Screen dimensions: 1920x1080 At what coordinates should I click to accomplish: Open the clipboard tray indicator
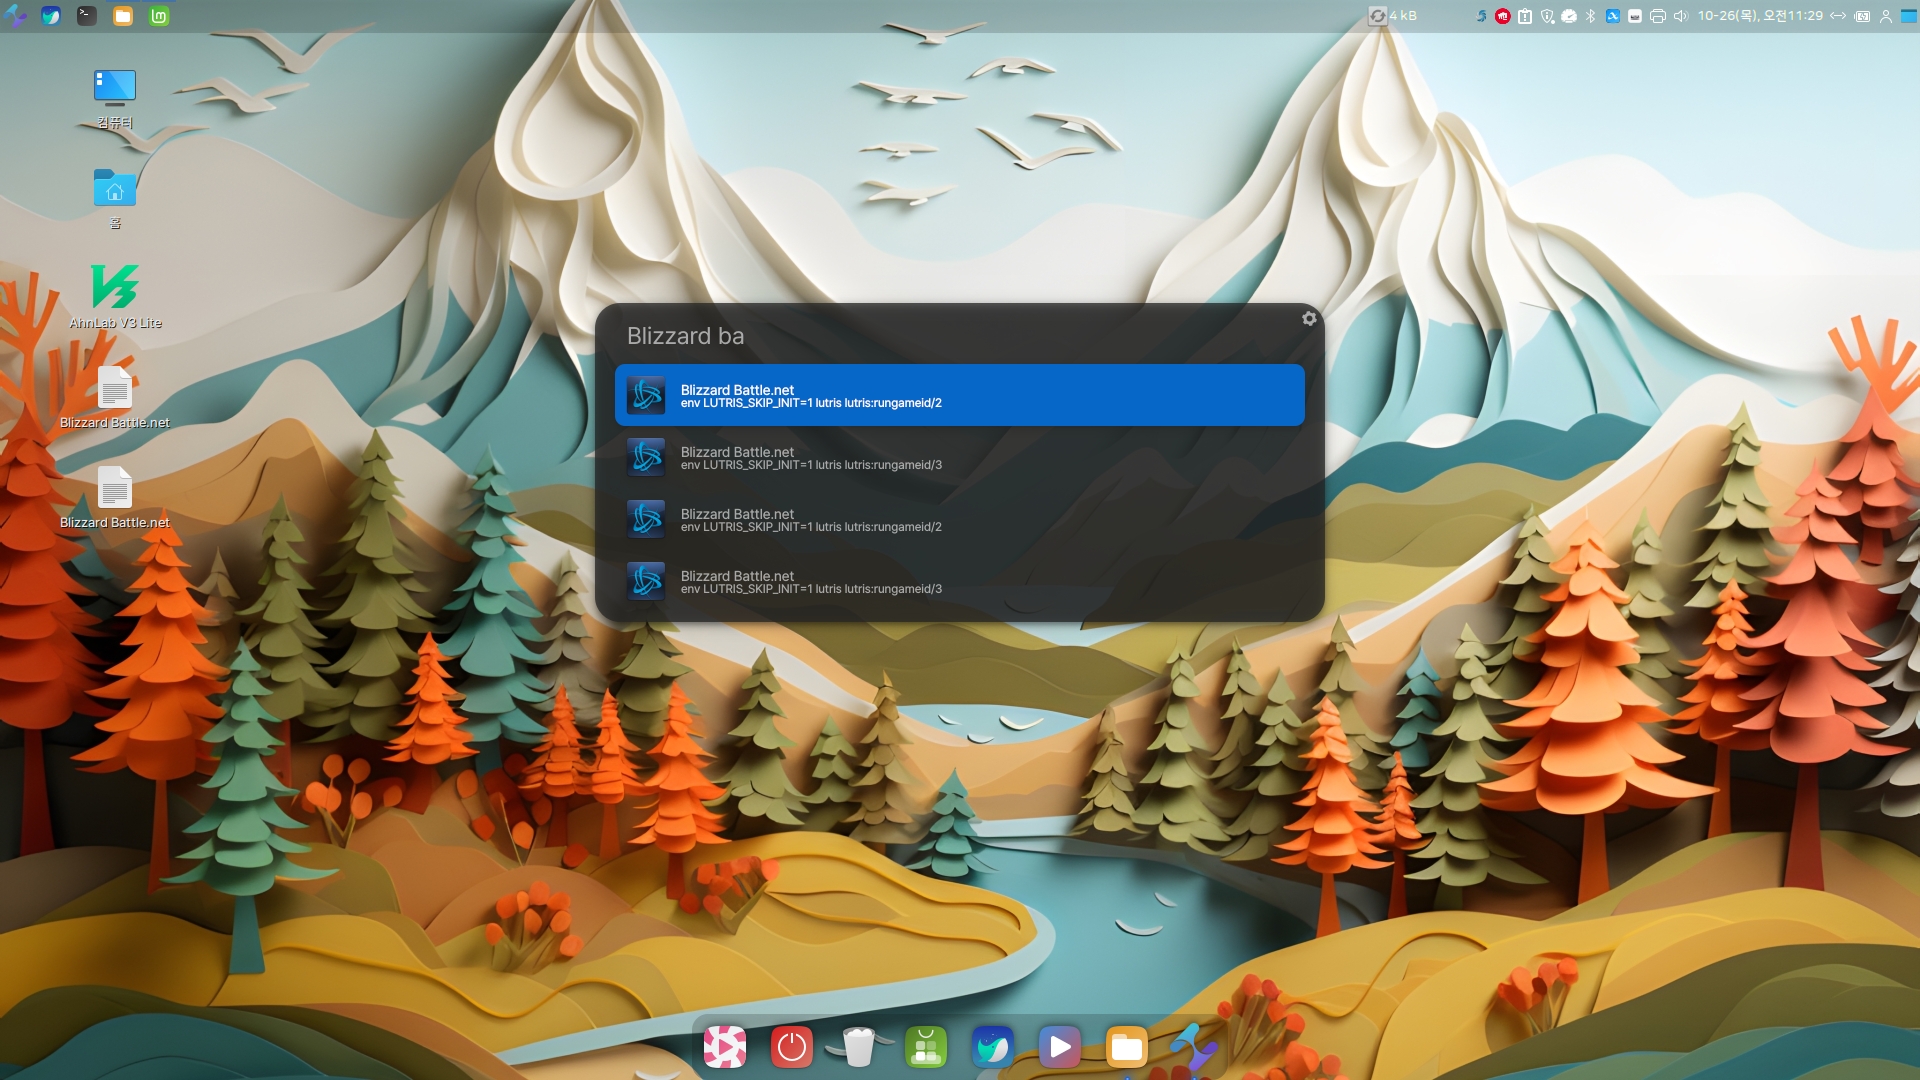click(x=1525, y=16)
